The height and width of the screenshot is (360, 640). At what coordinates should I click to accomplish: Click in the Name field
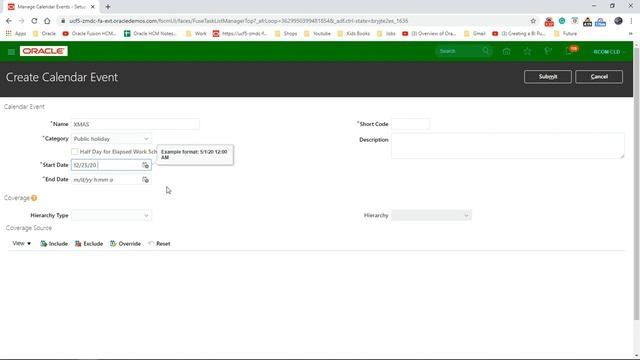coord(135,124)
